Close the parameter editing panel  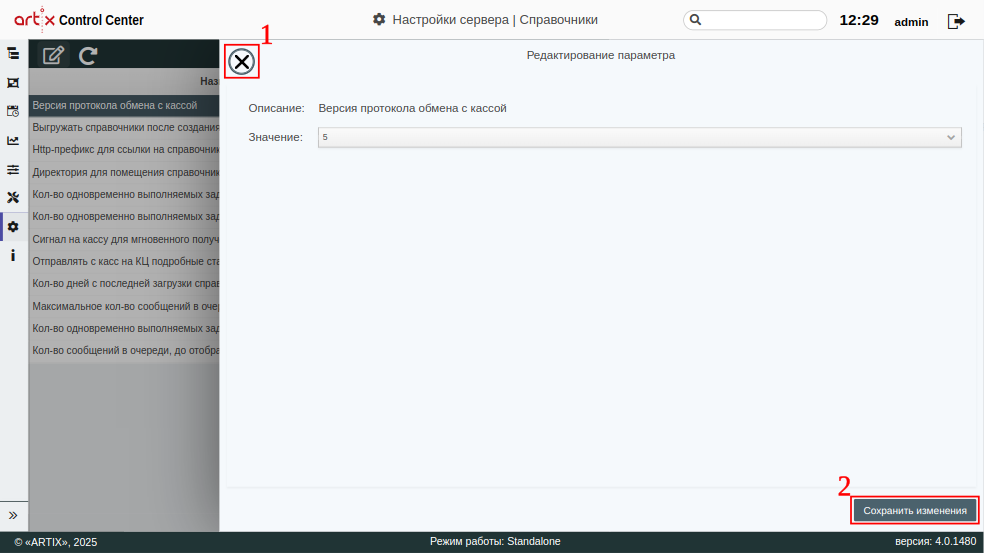[242, 62]
